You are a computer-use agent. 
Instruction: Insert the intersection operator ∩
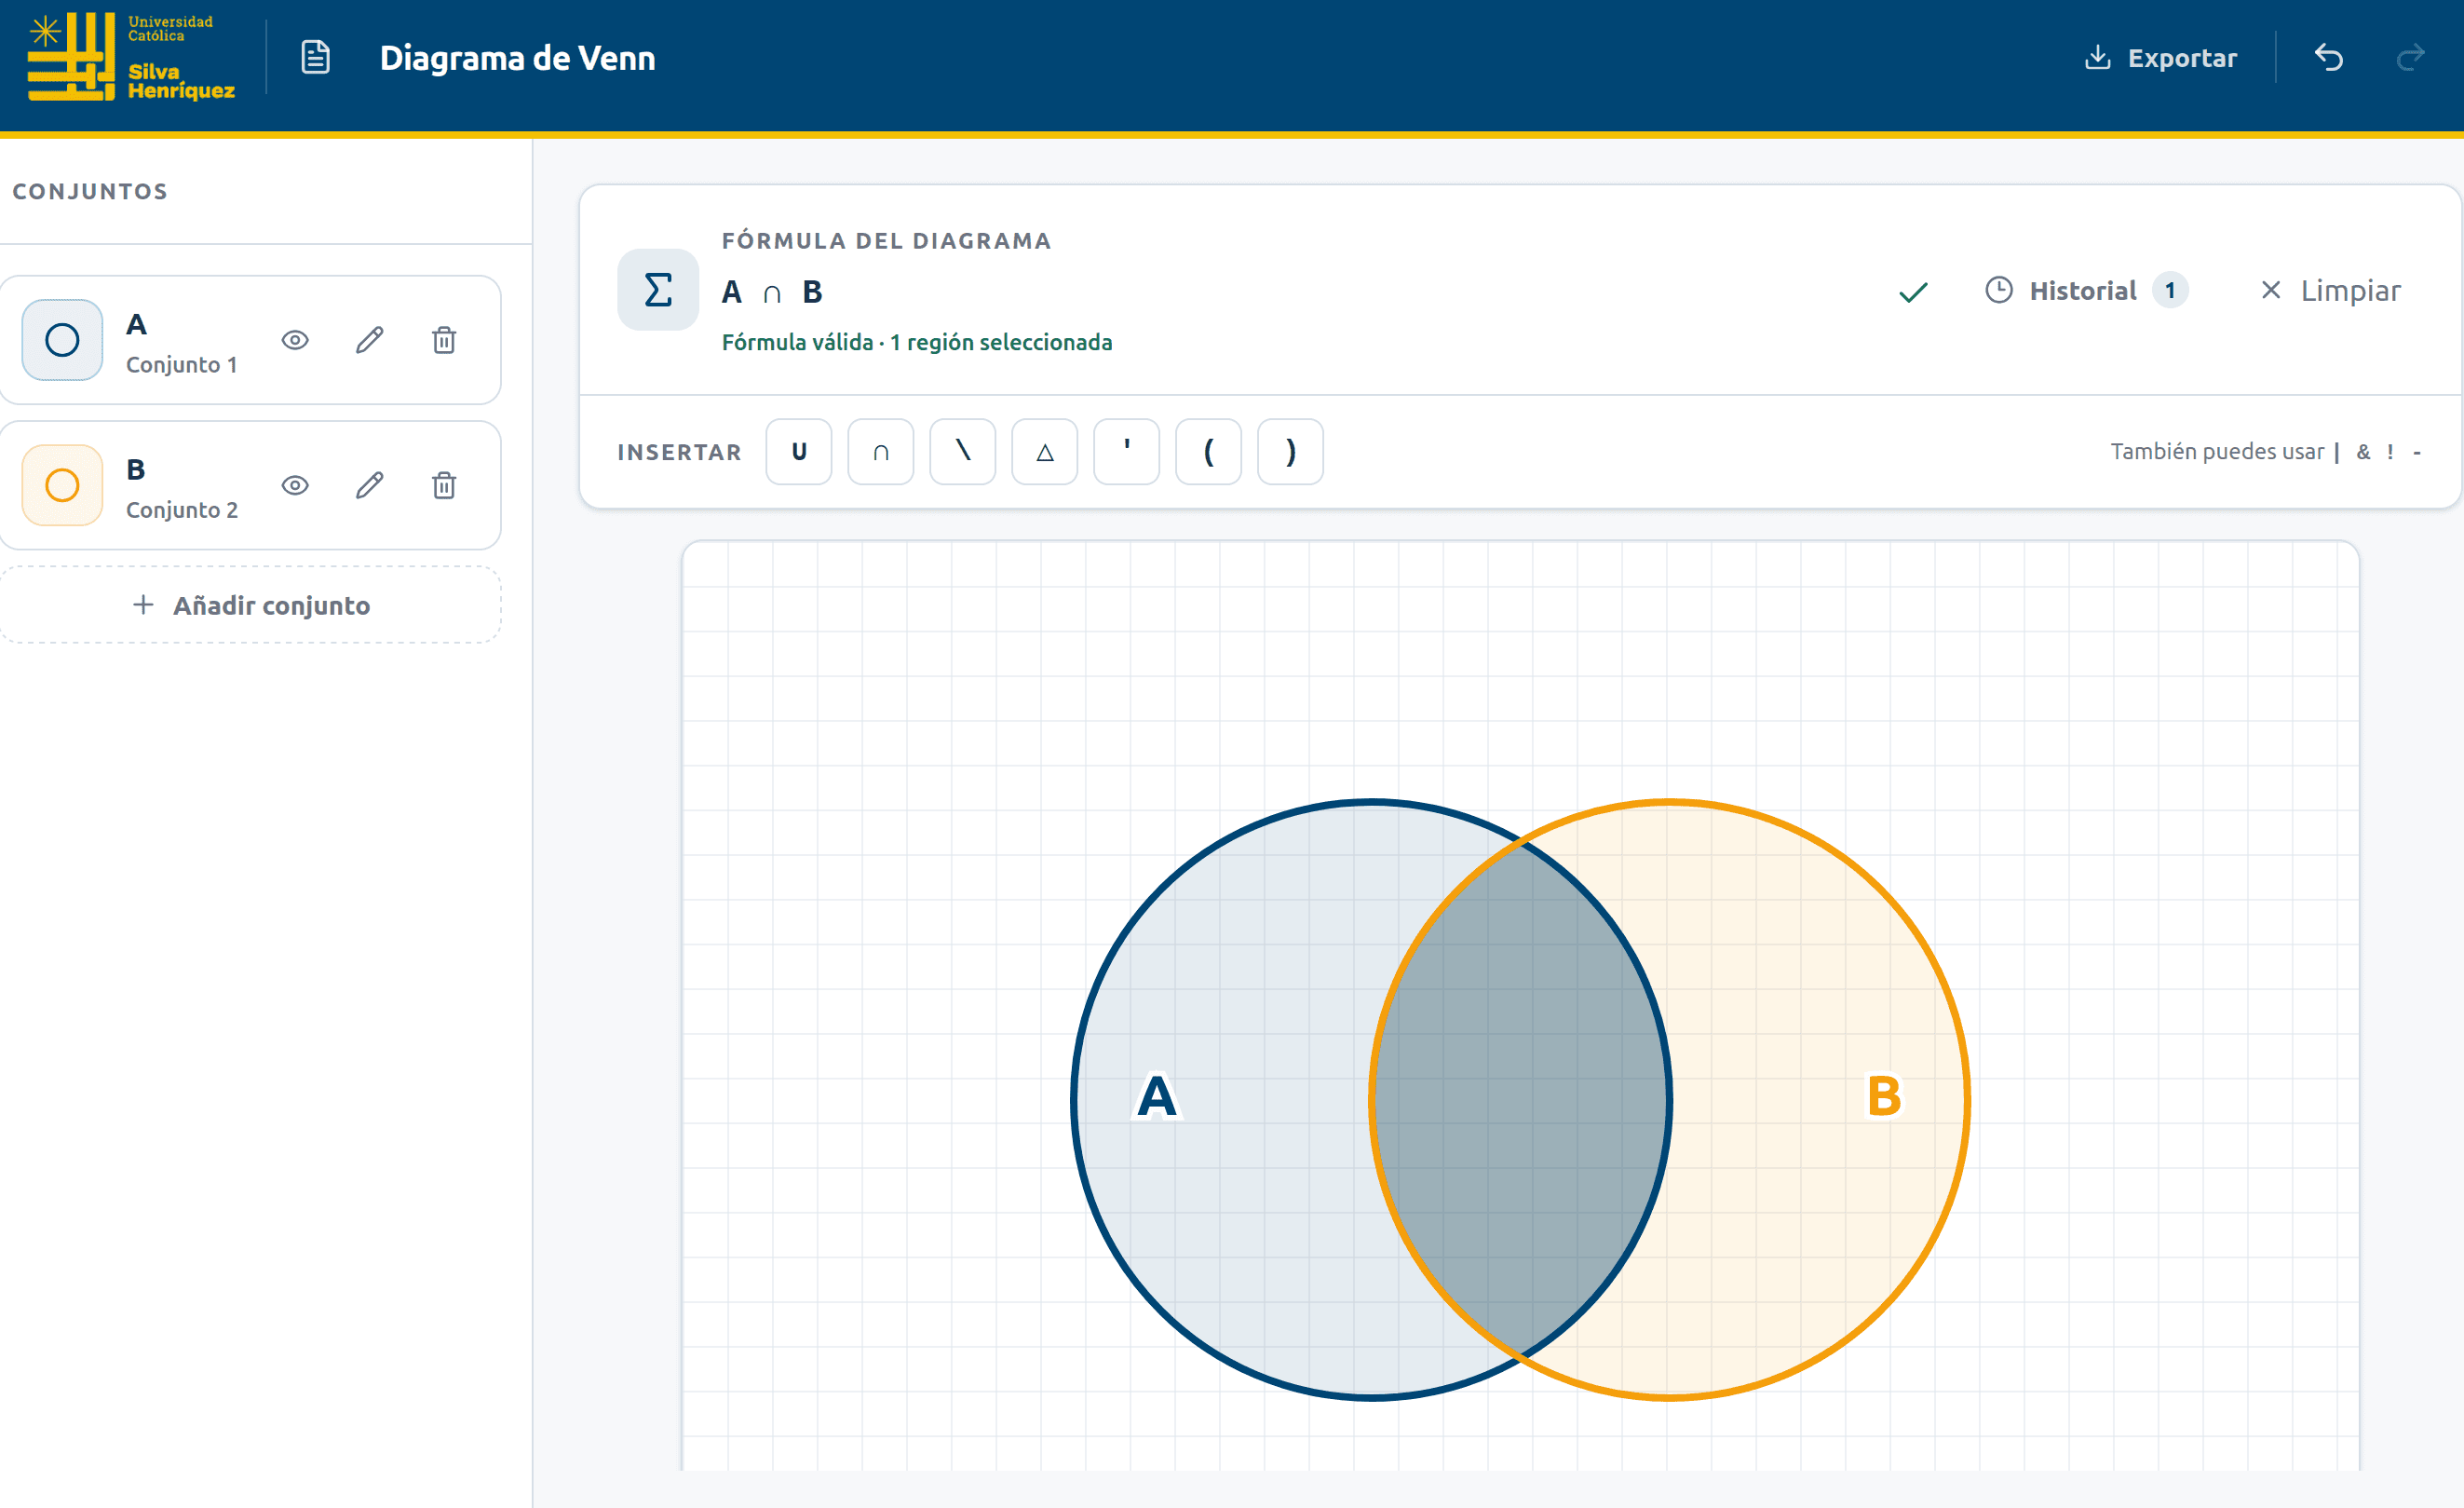[881, 452]
